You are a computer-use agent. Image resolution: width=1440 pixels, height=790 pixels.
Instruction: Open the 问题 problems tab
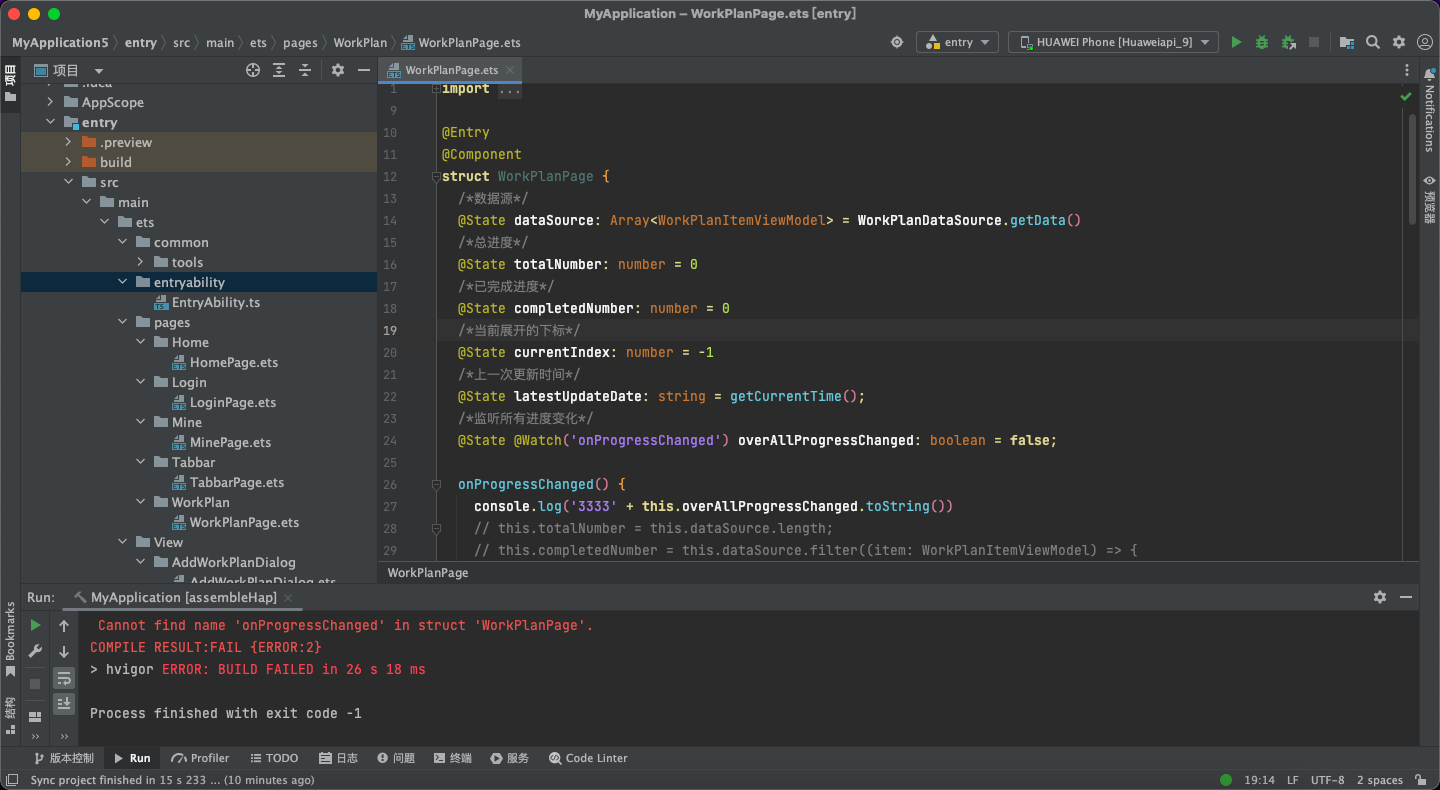[x=396, y=758]
